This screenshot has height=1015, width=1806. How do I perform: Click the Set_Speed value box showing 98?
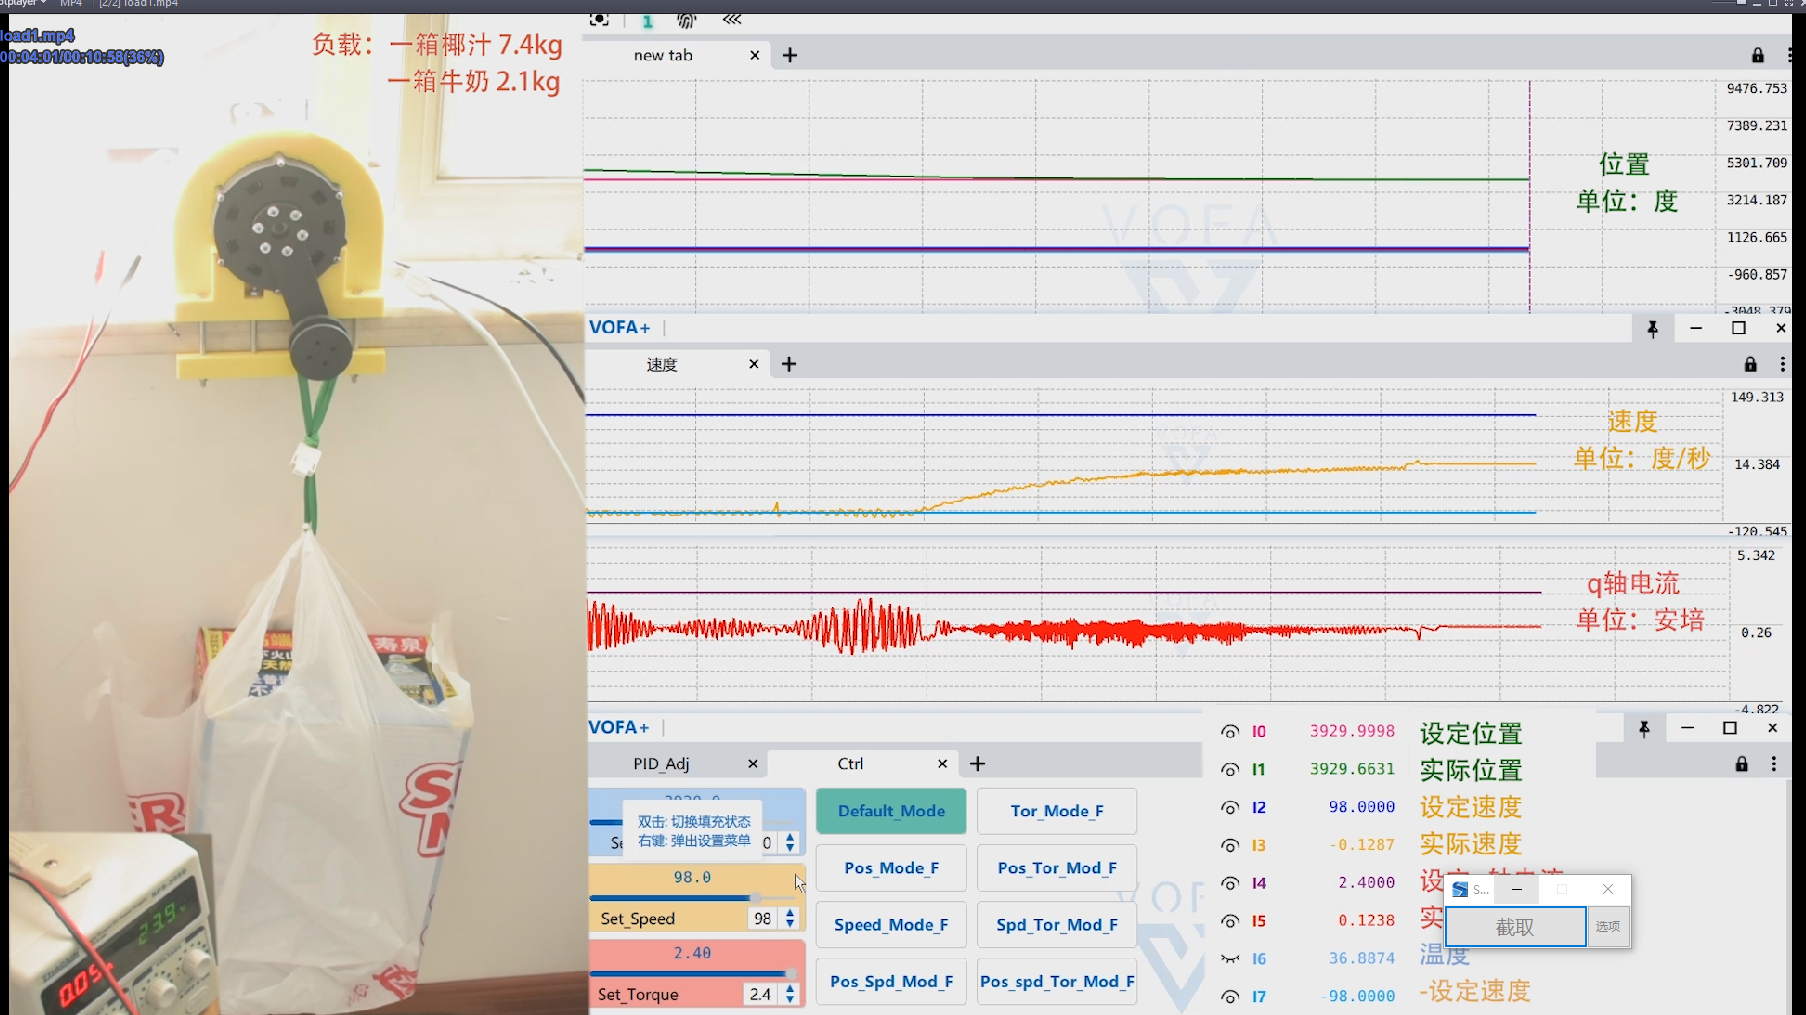(763, 918)
